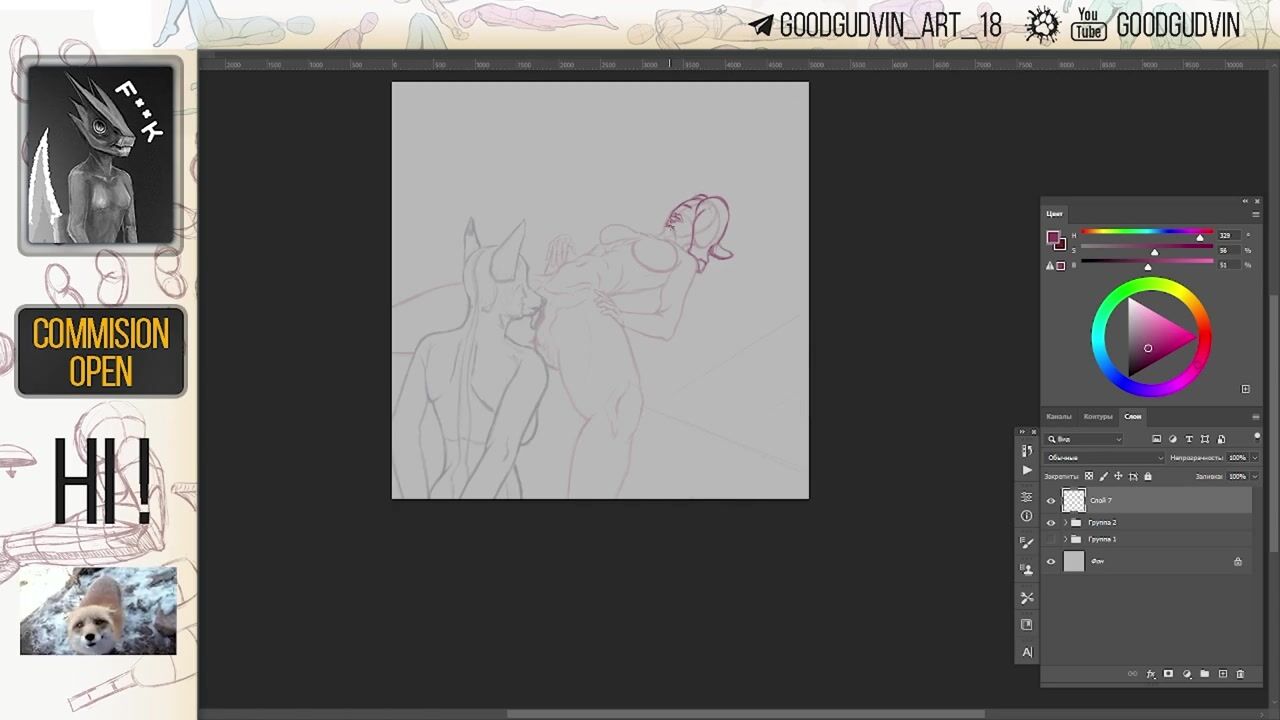This screenshot has height=720, width=1280.
Task: Open the Character panel icon
Action: click(1027, 652)
